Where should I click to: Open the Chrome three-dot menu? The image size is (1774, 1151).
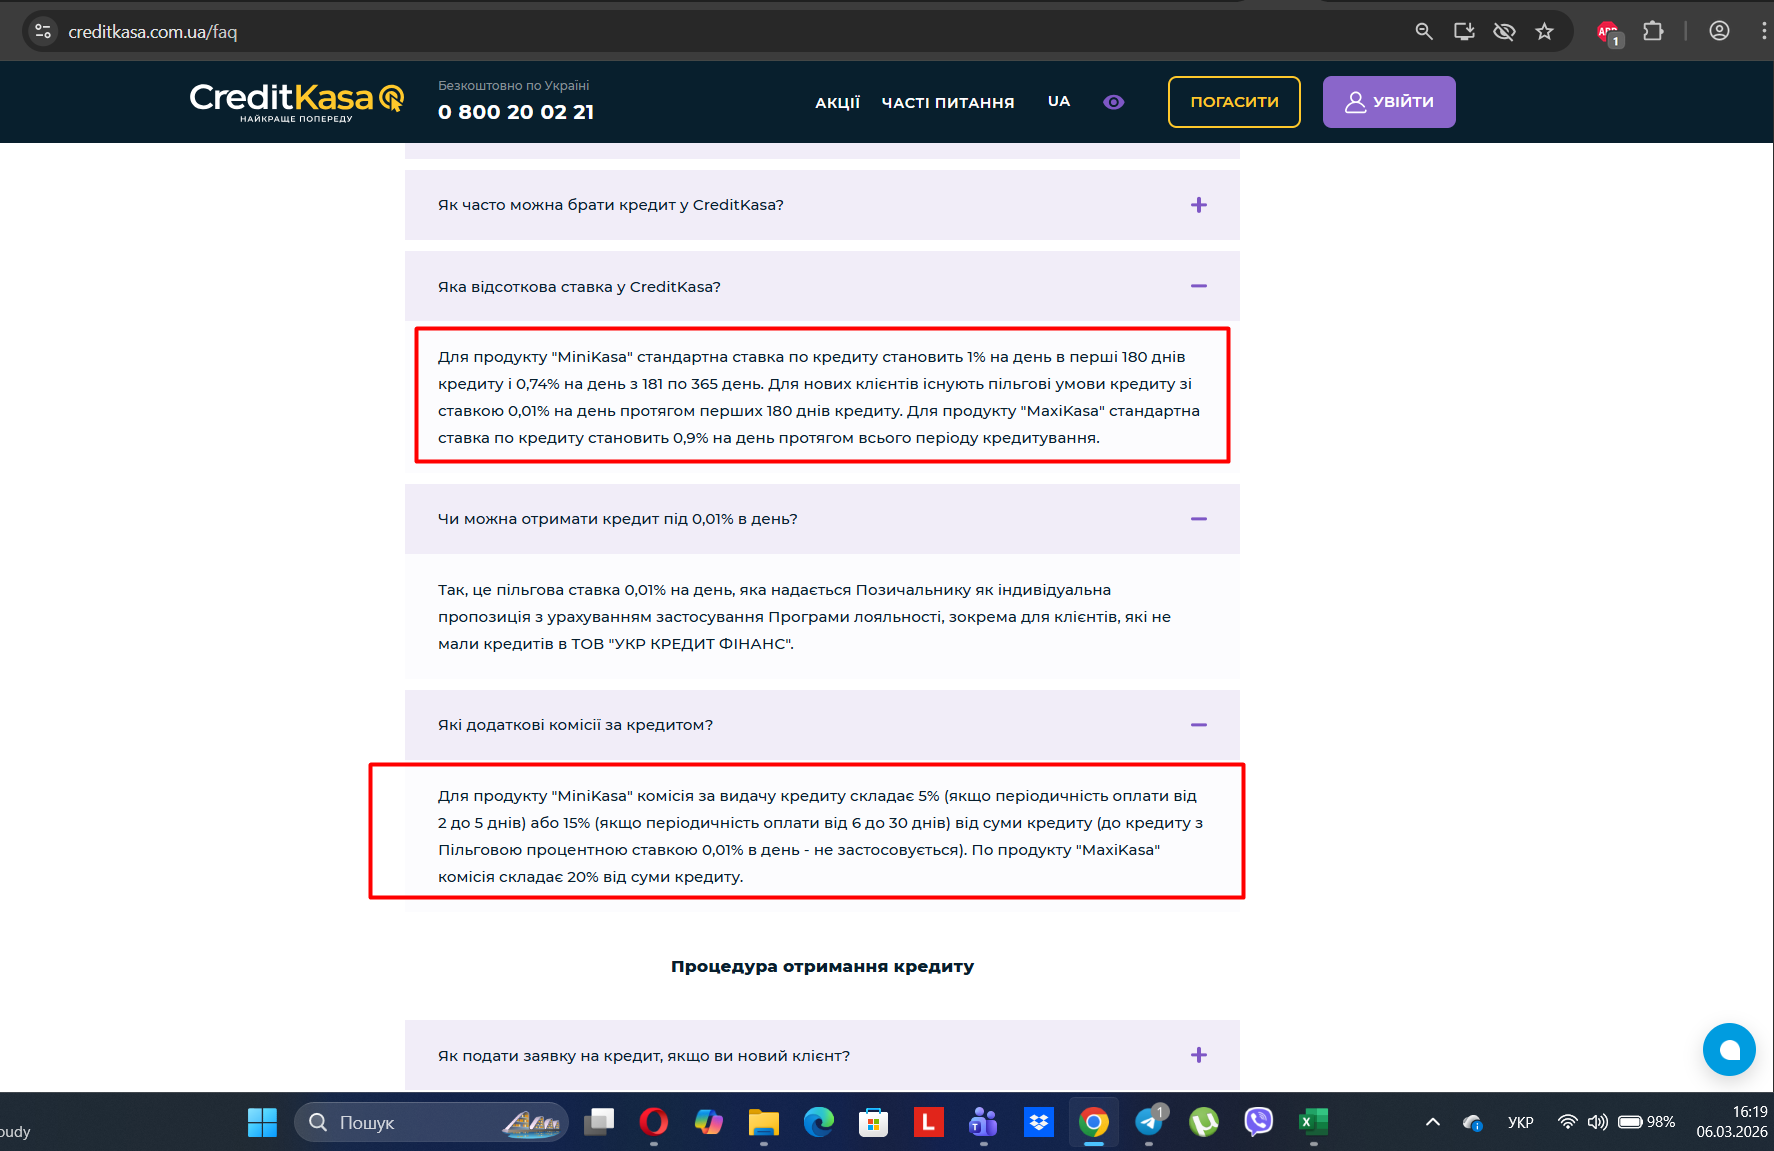click(x=1763, y=32)
